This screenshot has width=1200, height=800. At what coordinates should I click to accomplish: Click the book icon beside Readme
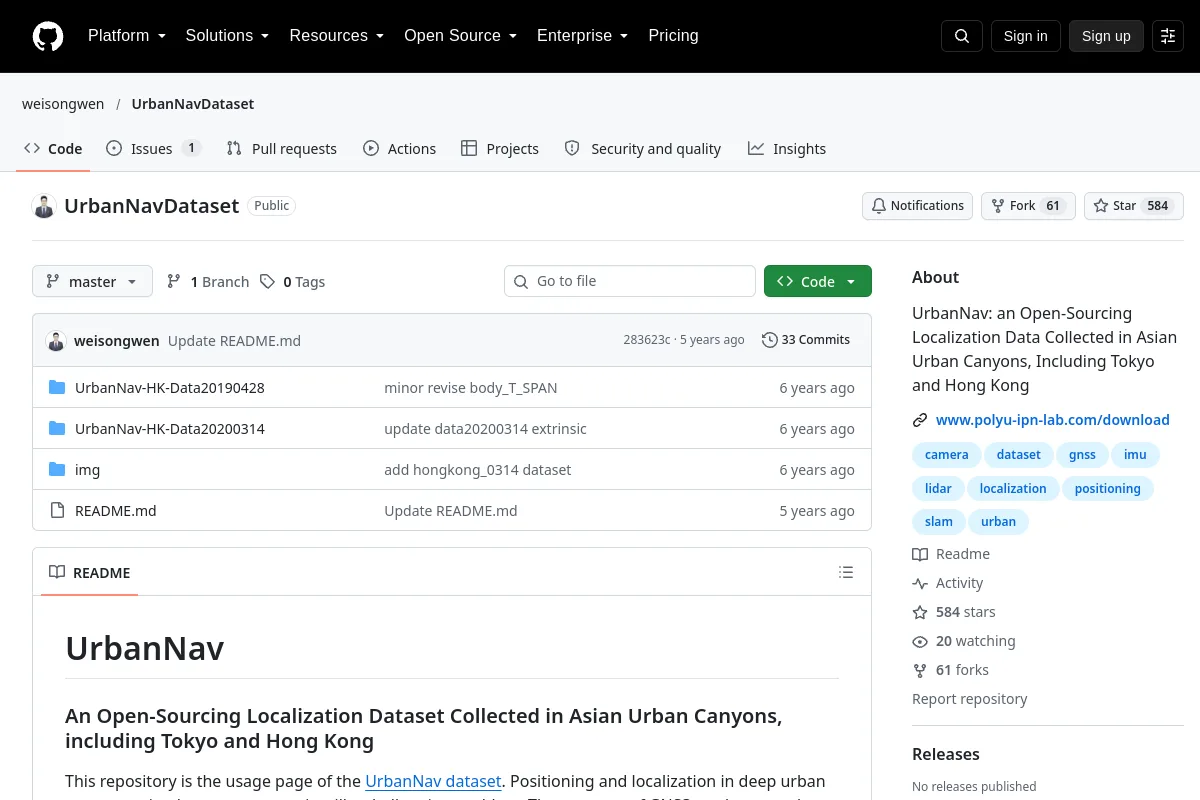click(x=920, y=554)
